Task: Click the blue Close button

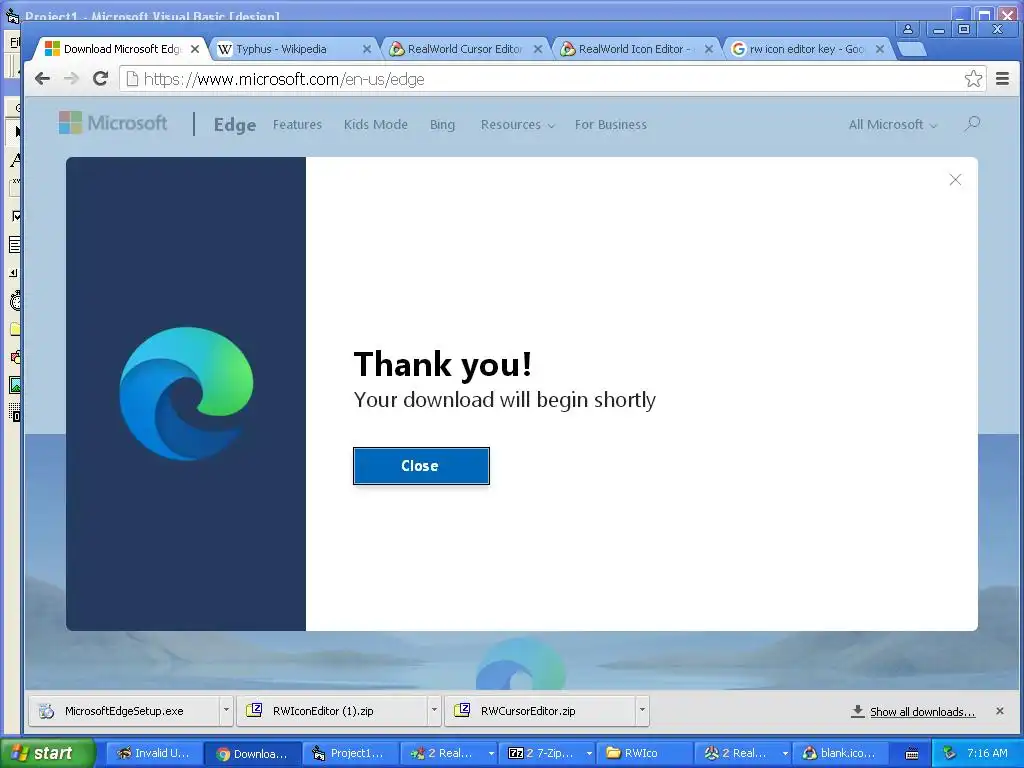Action: pos(421,466)
